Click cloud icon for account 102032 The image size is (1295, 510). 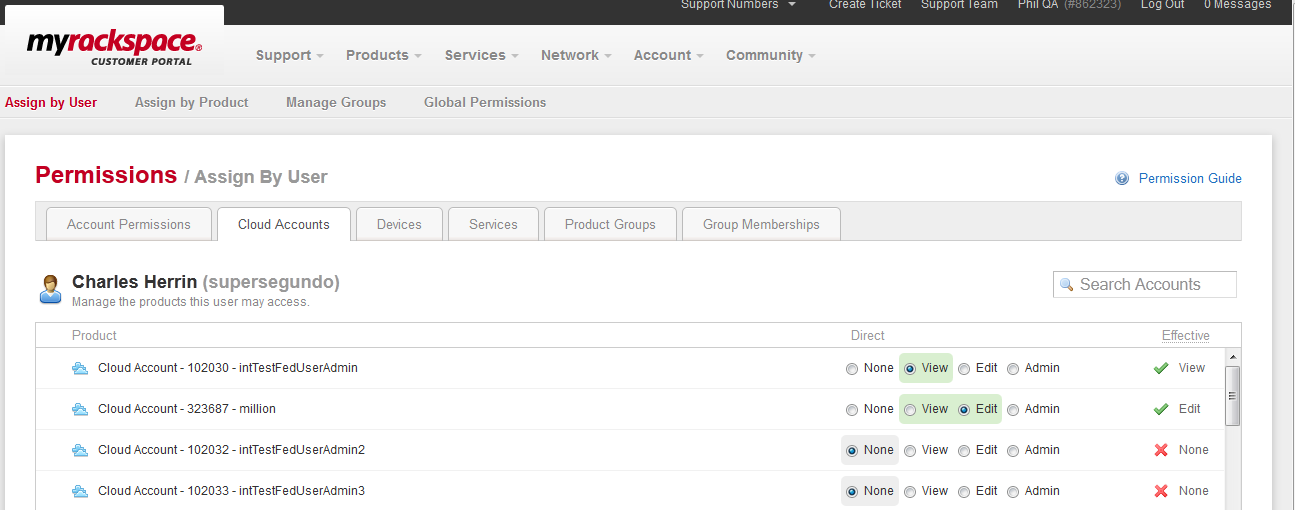point(80,450)
